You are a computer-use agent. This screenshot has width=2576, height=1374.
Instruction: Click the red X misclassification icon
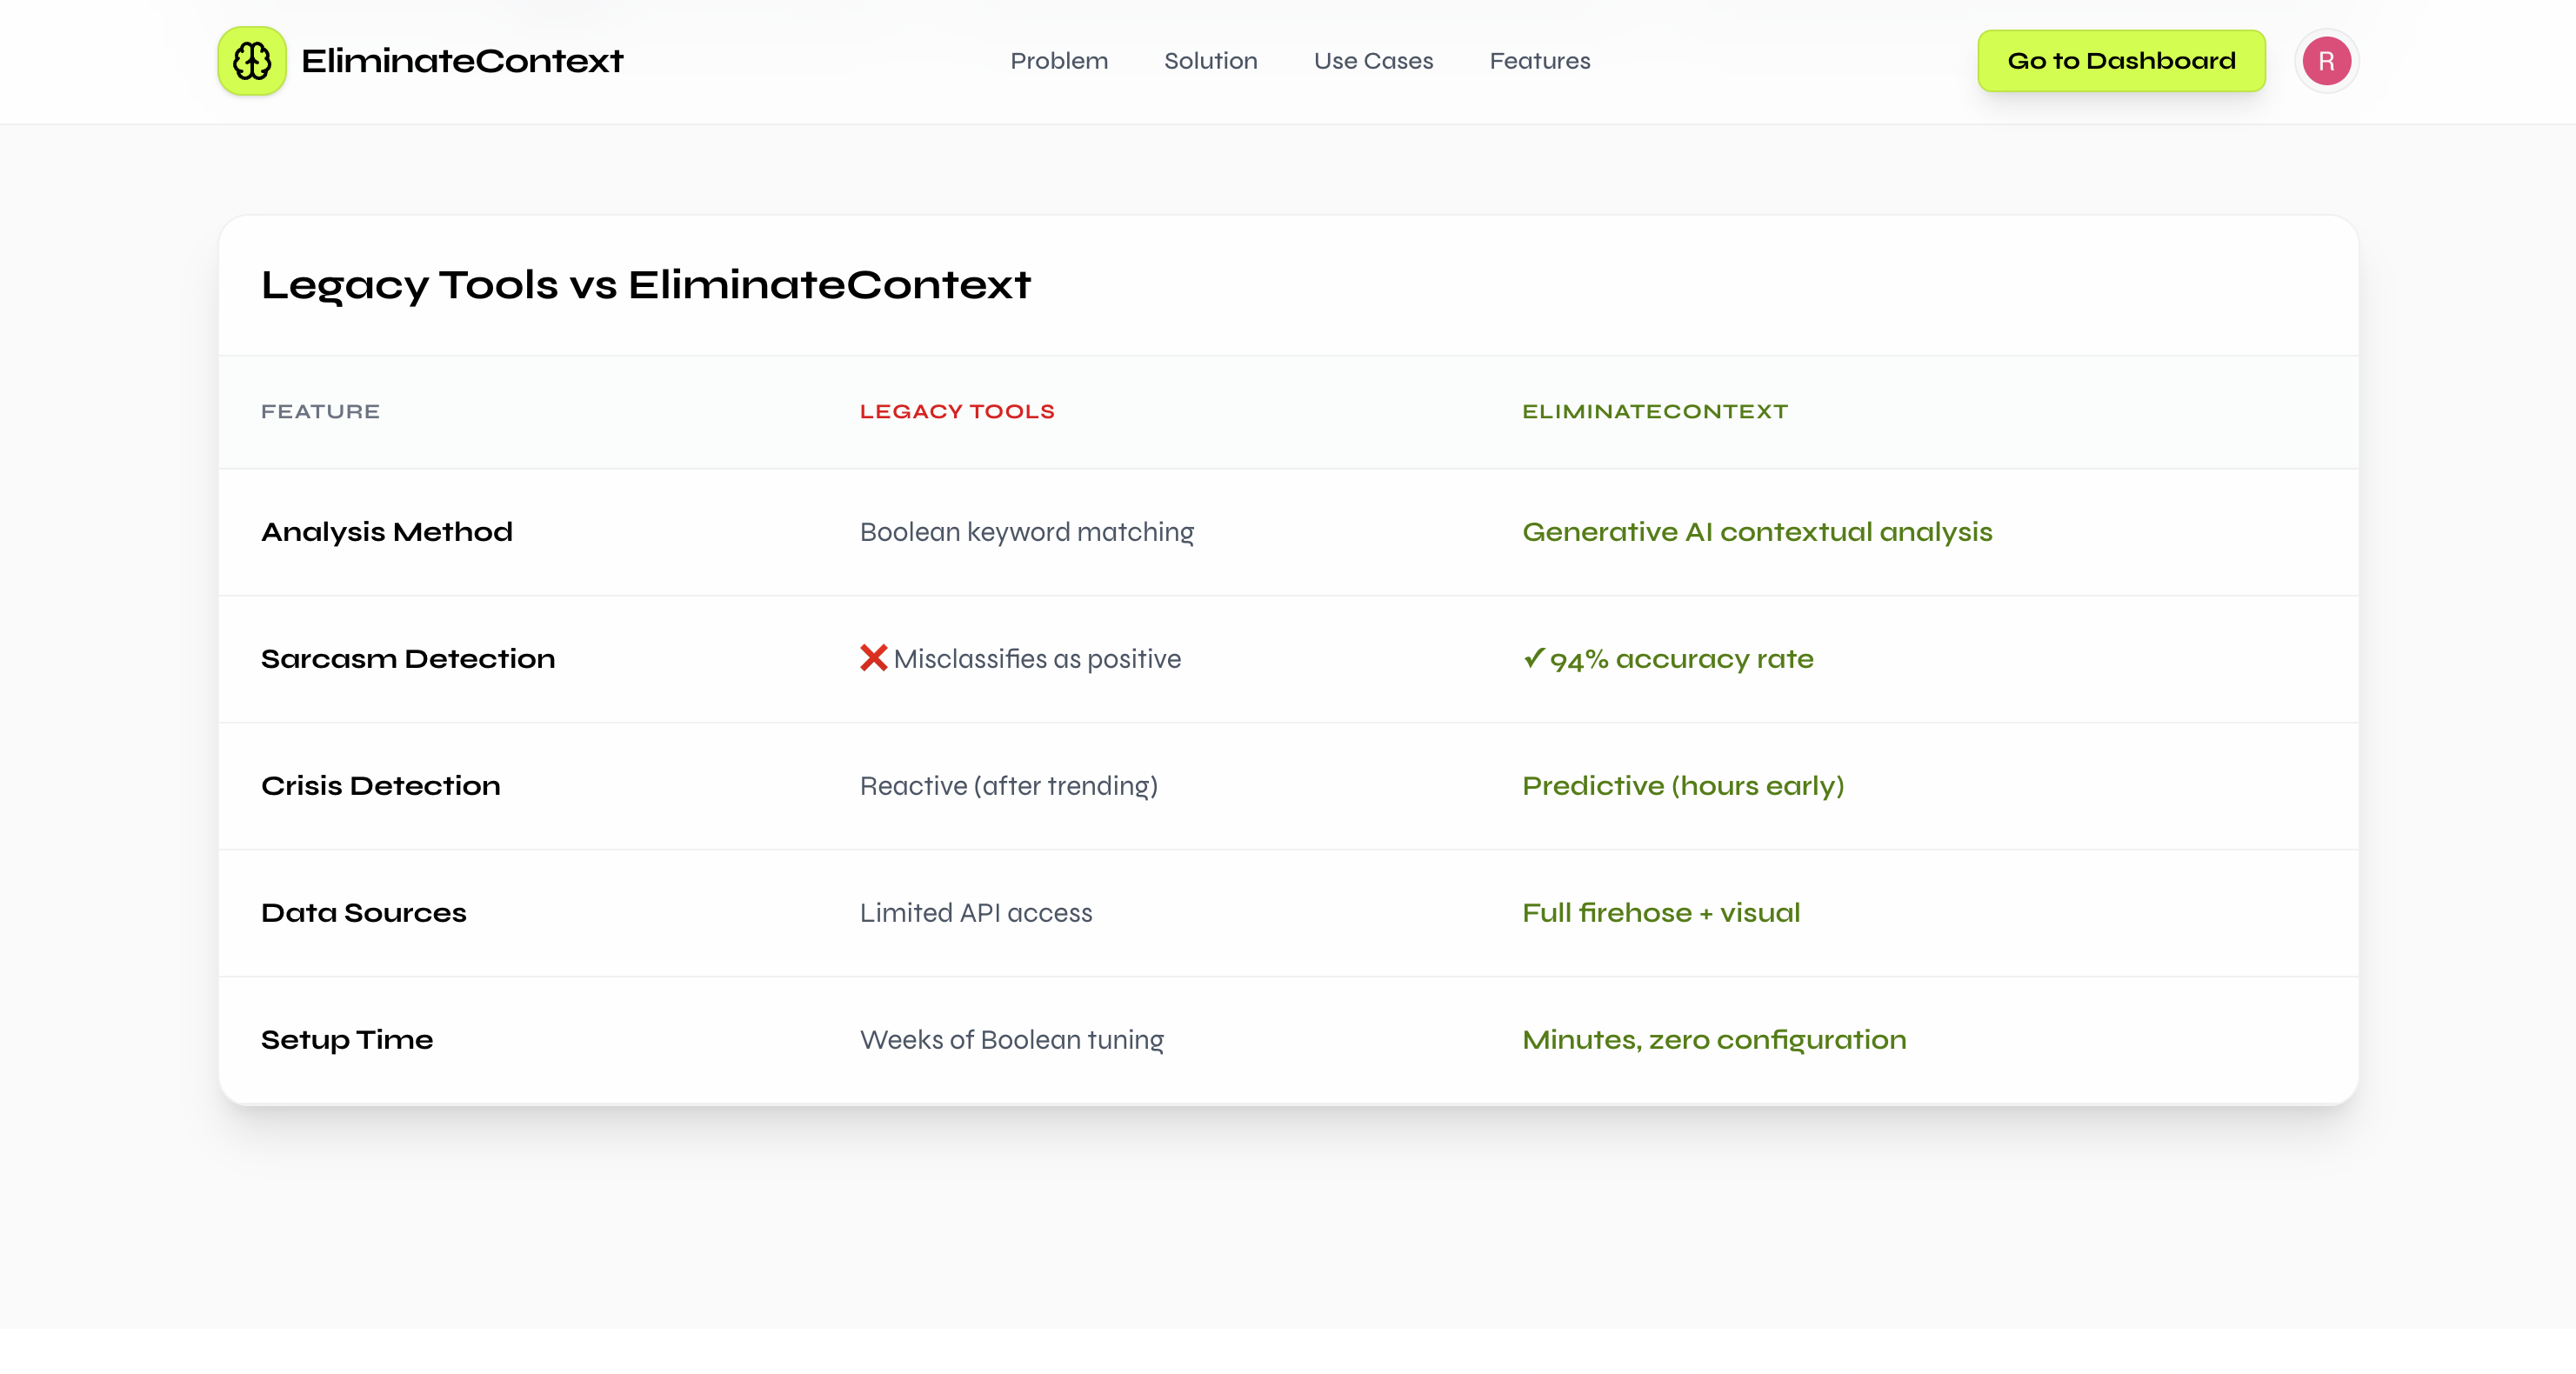(872, 658)
